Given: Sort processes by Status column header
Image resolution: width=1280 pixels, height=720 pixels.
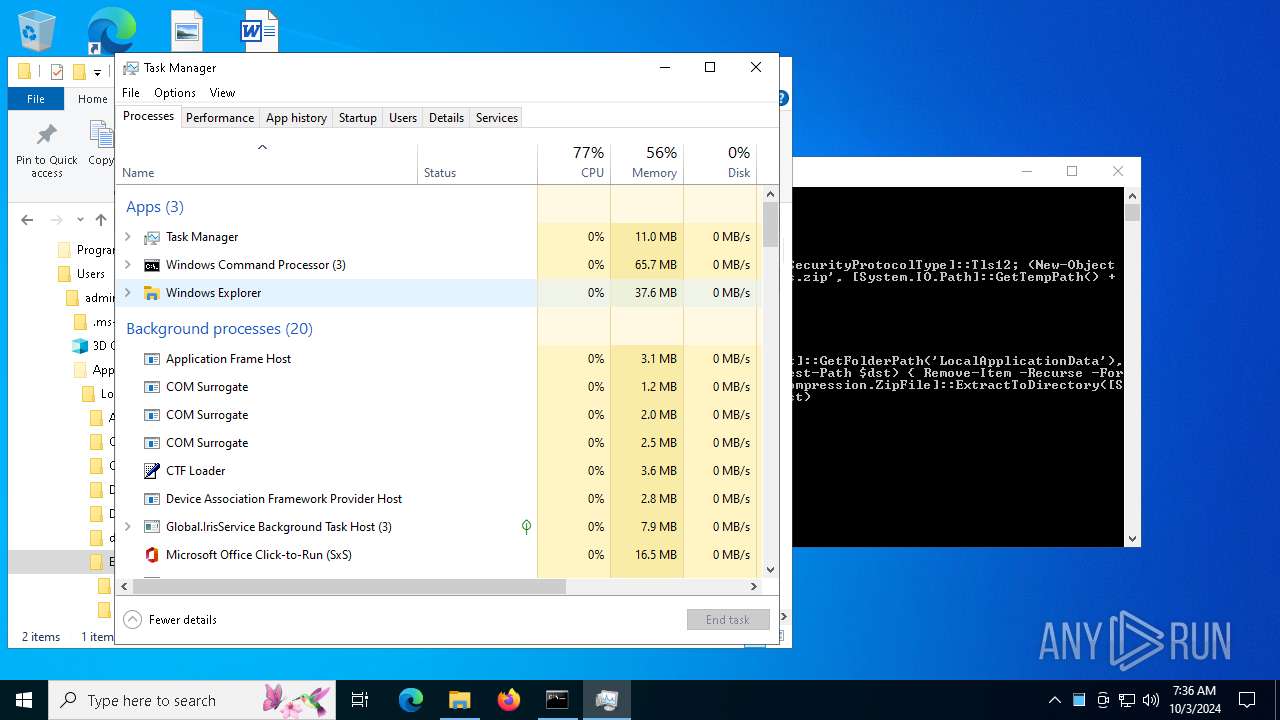Looking at the screenshot, I should 477,163.
